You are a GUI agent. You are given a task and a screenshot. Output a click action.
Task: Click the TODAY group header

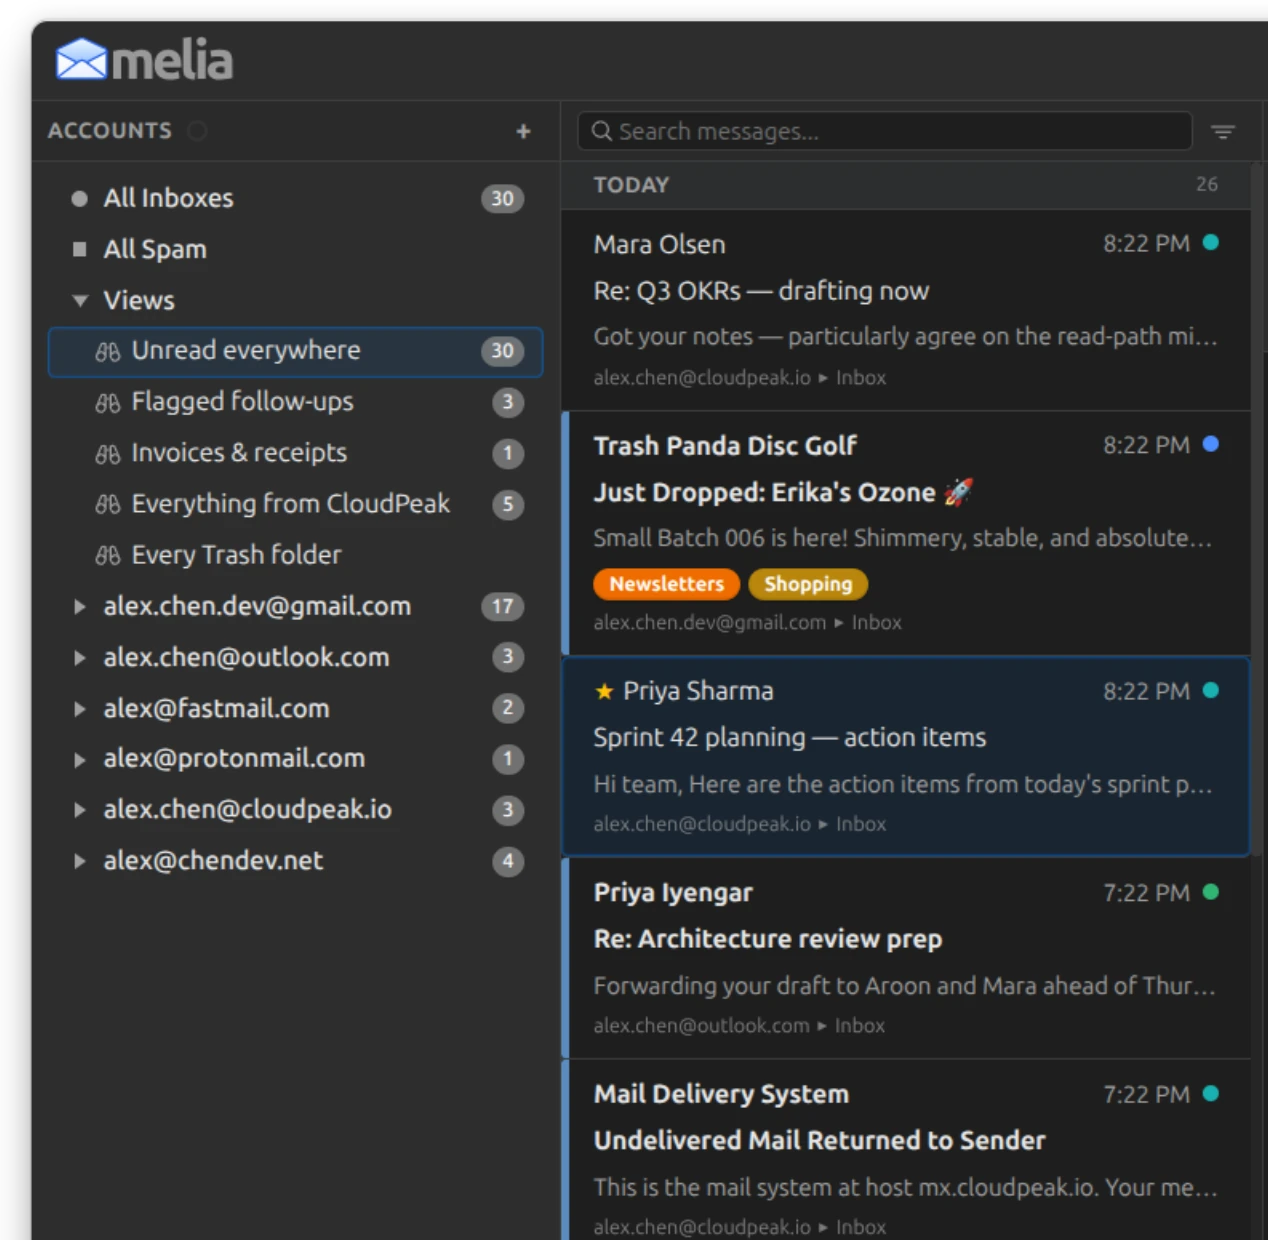click(x=906, y=185)
